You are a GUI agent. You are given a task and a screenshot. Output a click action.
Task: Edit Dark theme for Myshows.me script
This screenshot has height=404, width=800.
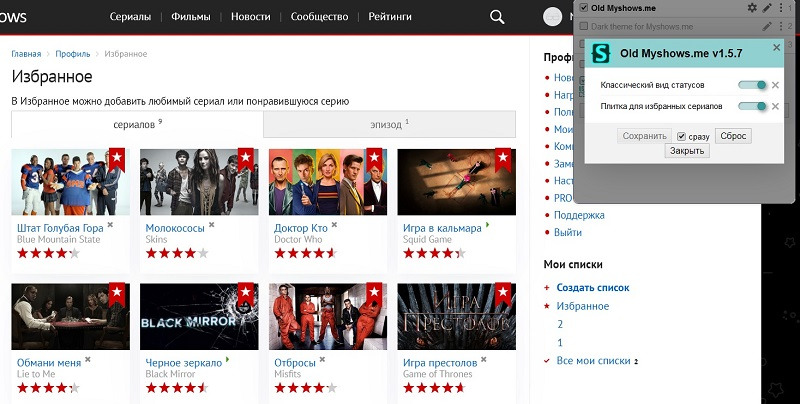click(x=767, y=26)
